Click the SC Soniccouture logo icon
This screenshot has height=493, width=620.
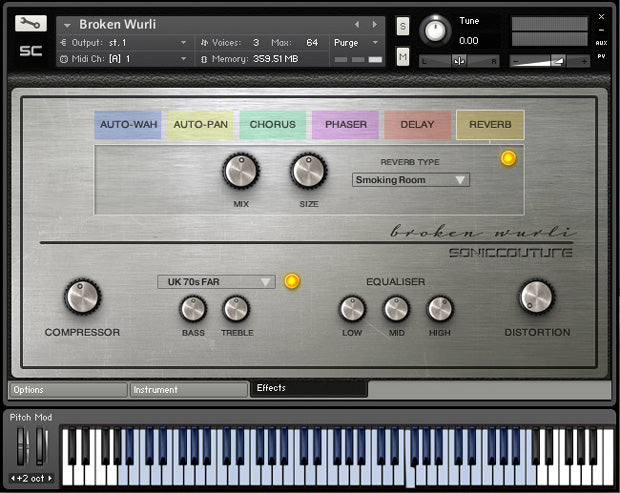31,51
